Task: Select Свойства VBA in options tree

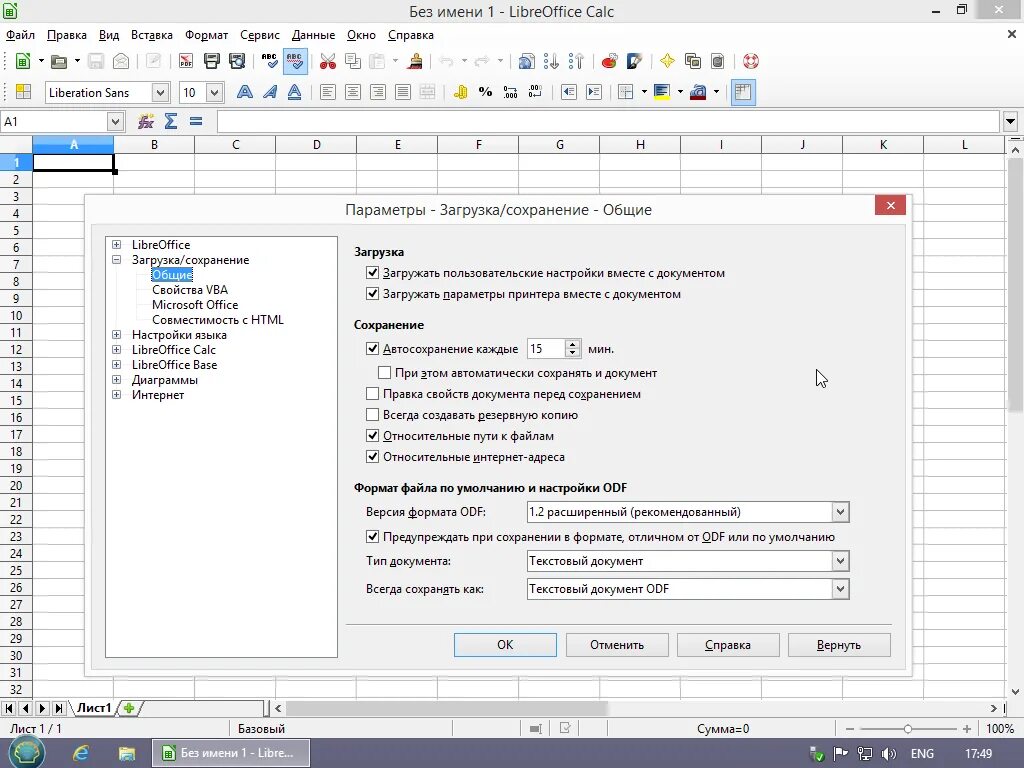Action: (190, 290)
